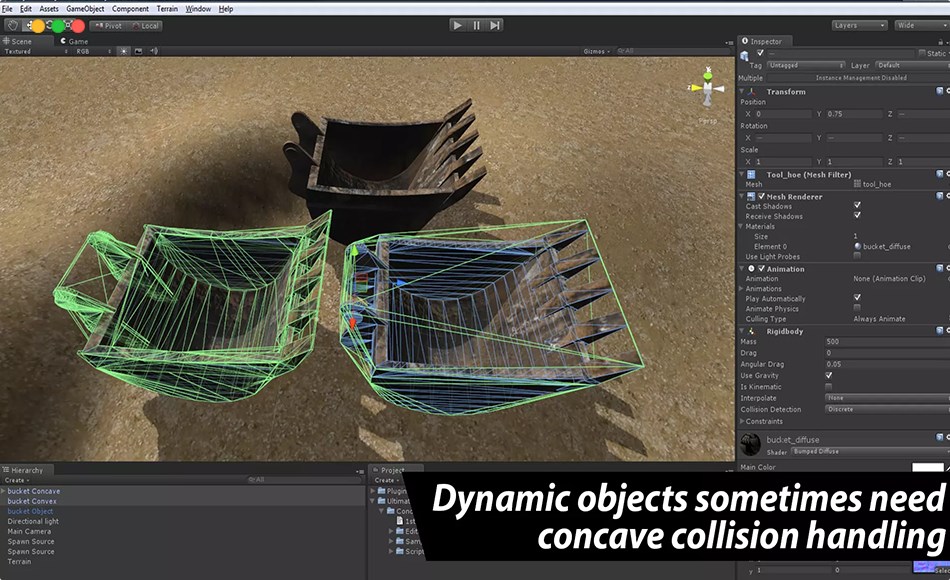Open the Layers dropdown in the toolbar
This screenshot has width=950, height=580.
click(861, 25)
